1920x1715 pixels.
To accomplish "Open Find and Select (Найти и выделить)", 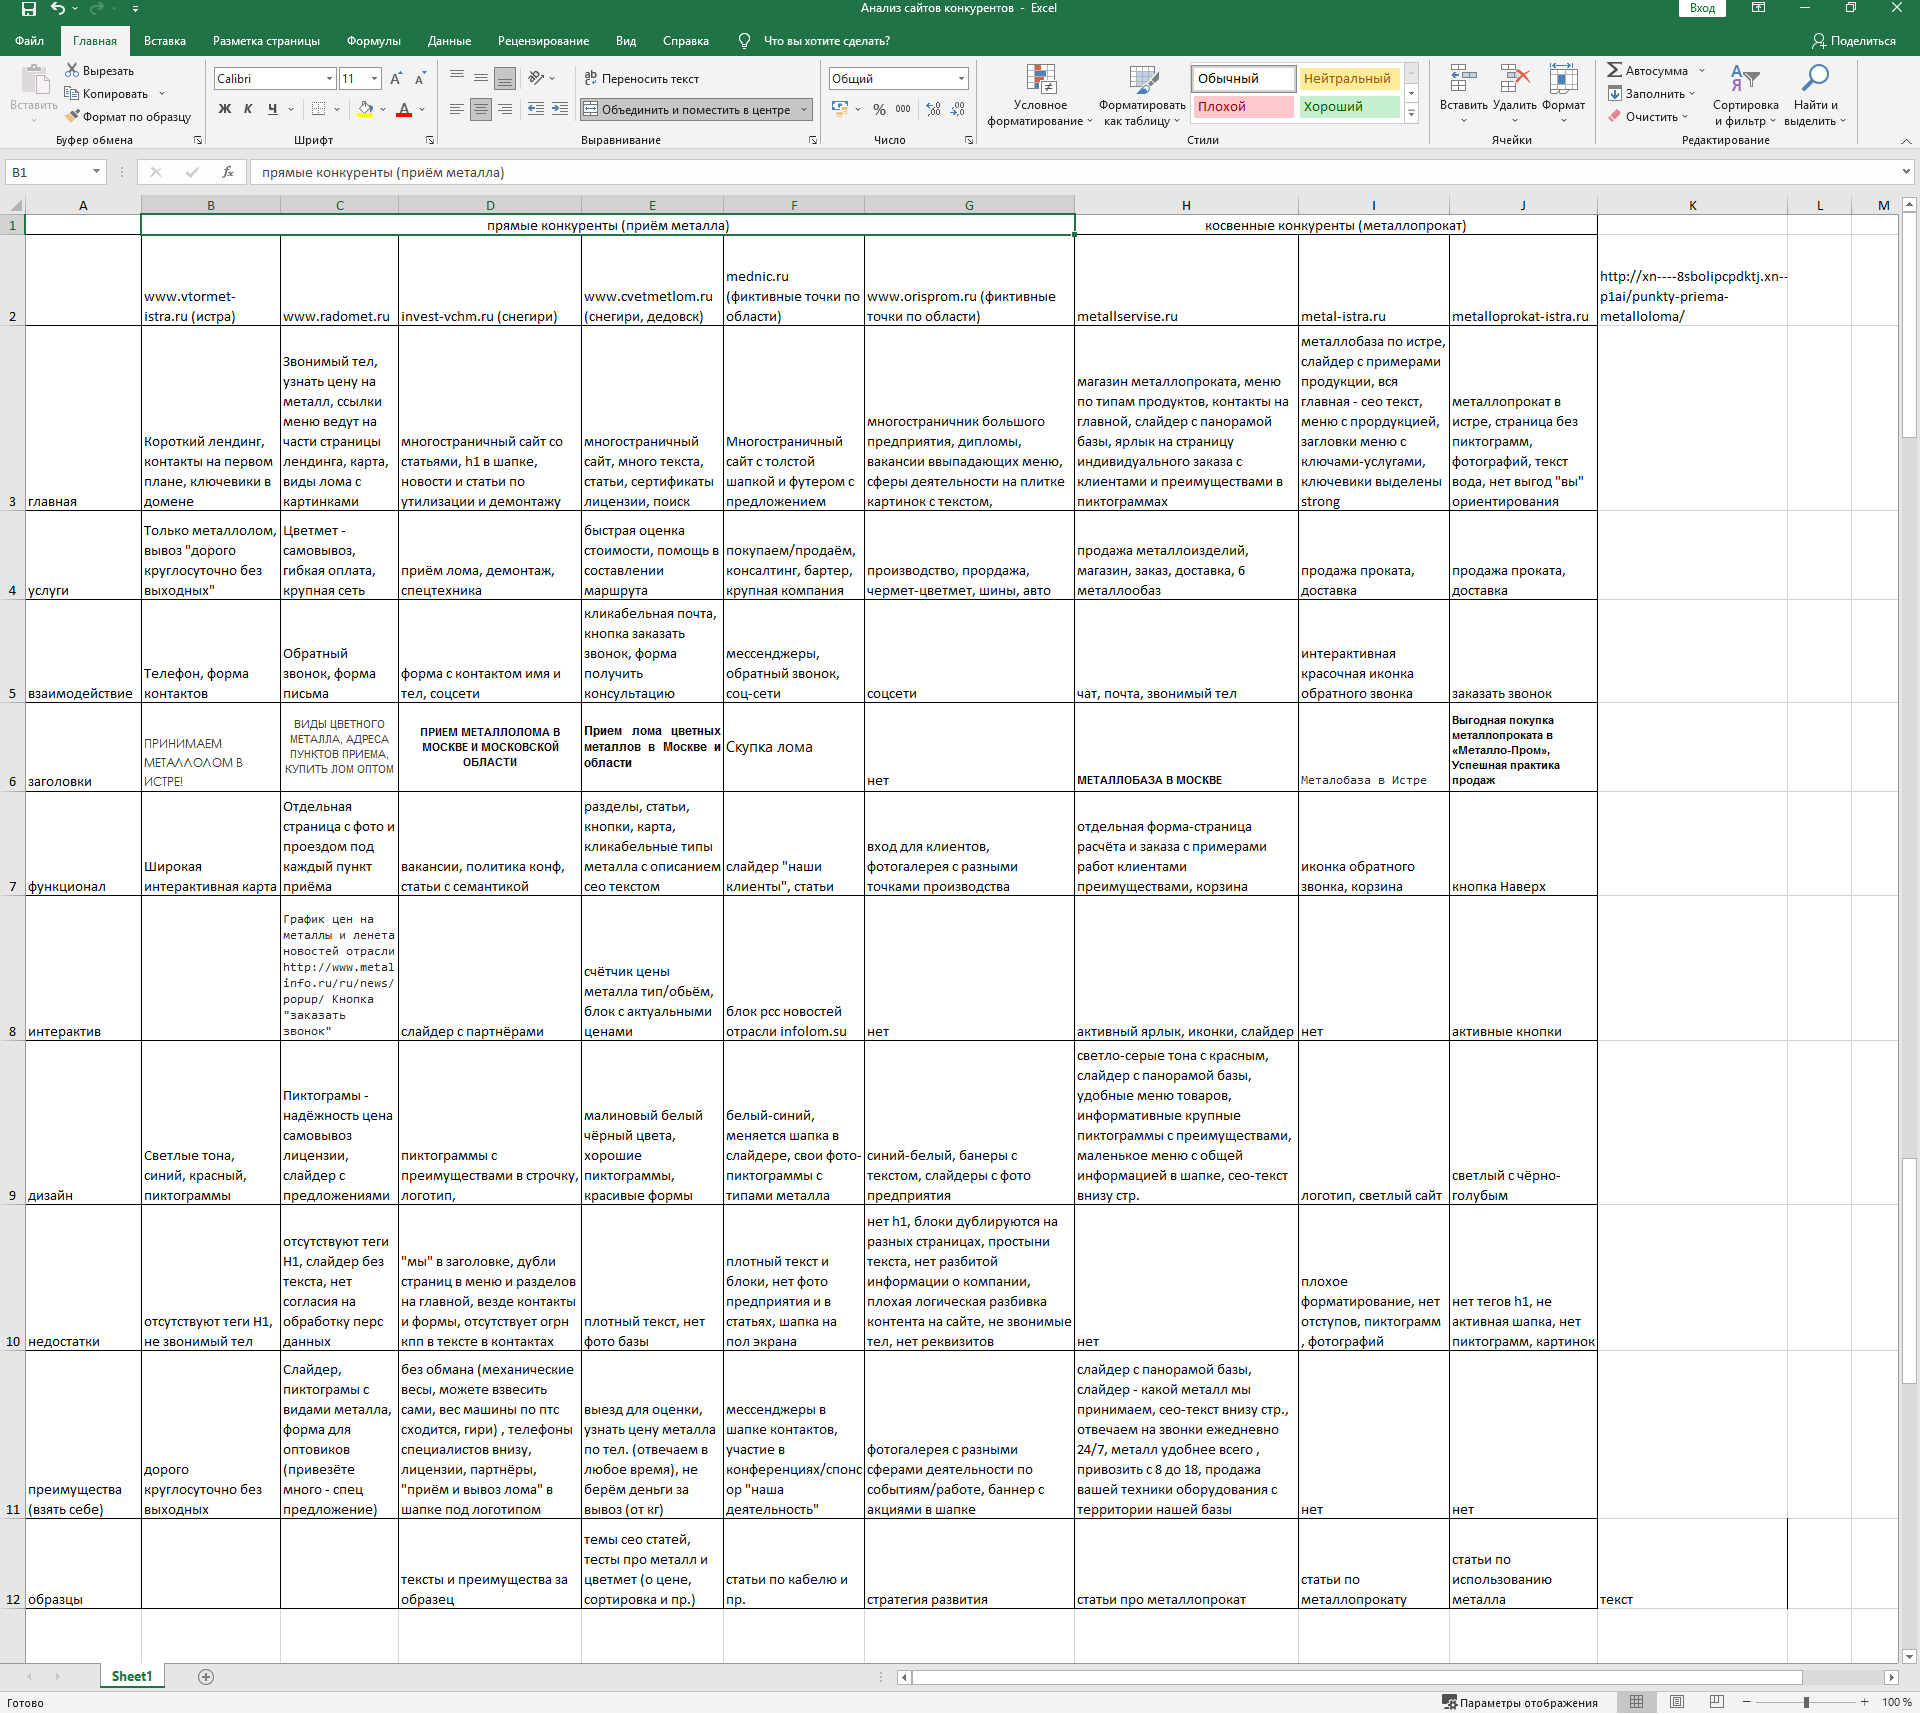I will click(1815, 95).
